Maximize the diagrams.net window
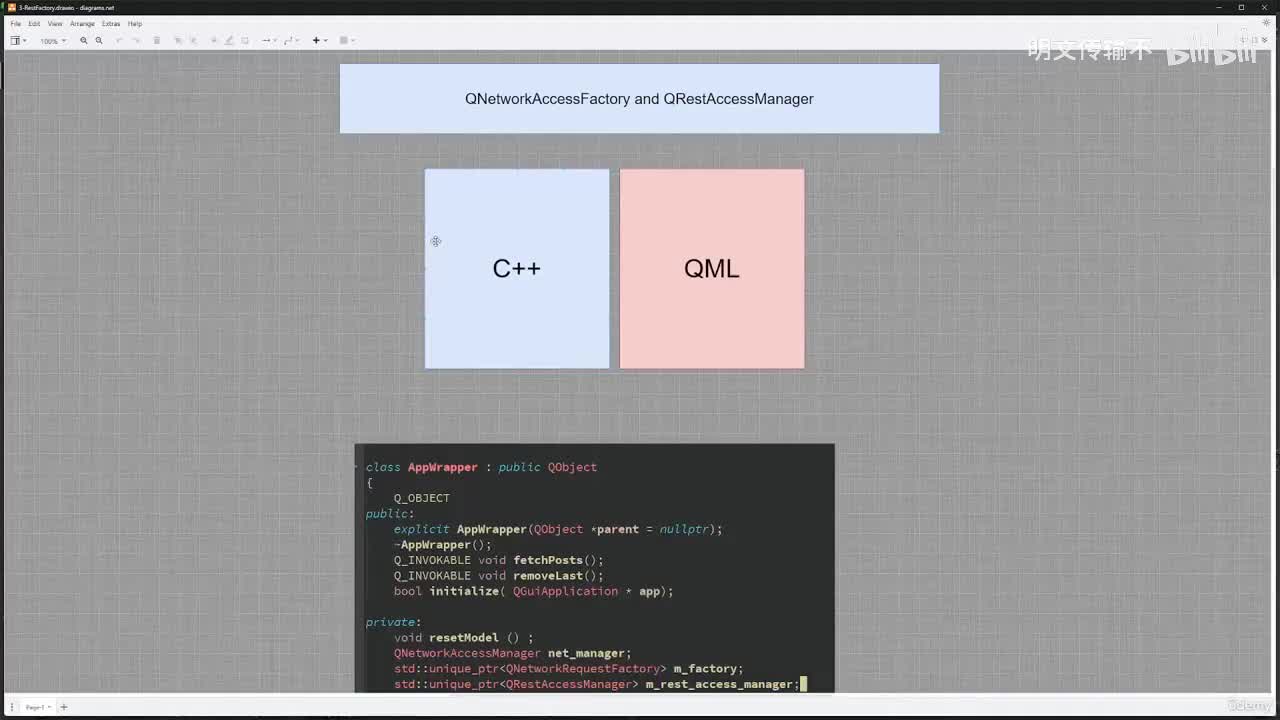 click(1242, 7)
